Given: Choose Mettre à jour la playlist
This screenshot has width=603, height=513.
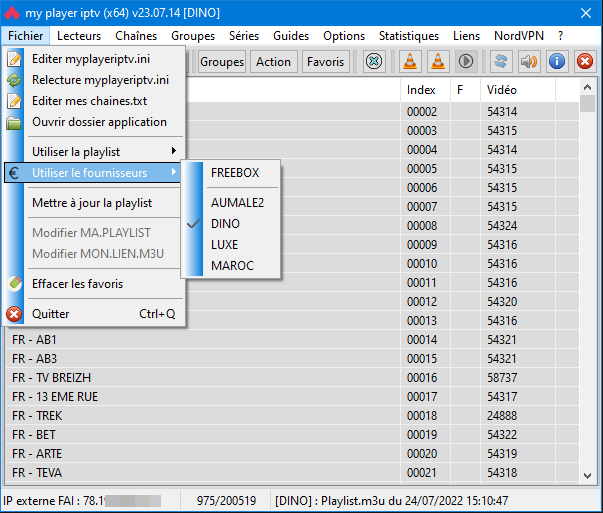Looking at the screenshot, I should (x=92, y=203).
